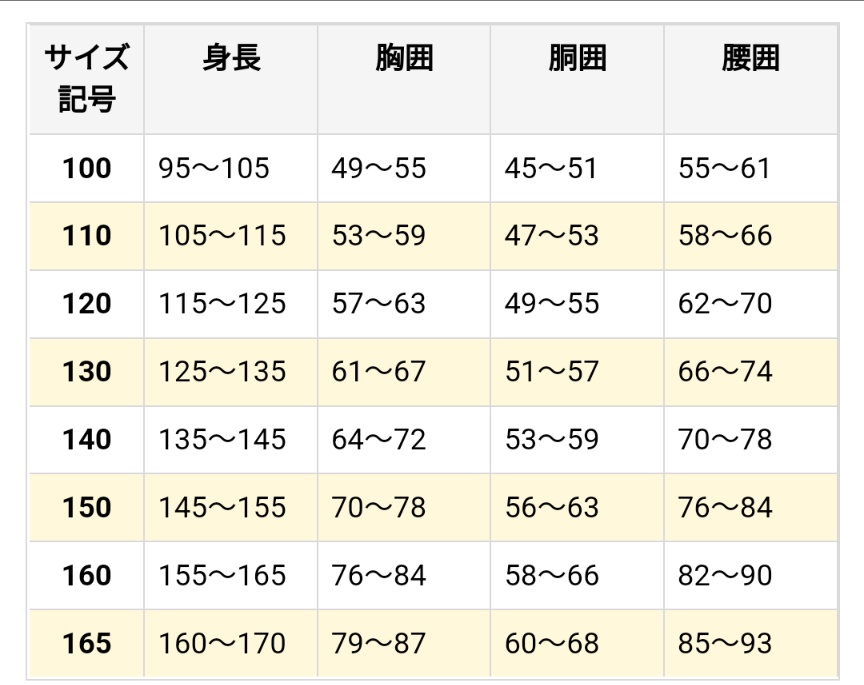
Task: Select the size 130 row label
Action: click(87, 372)
